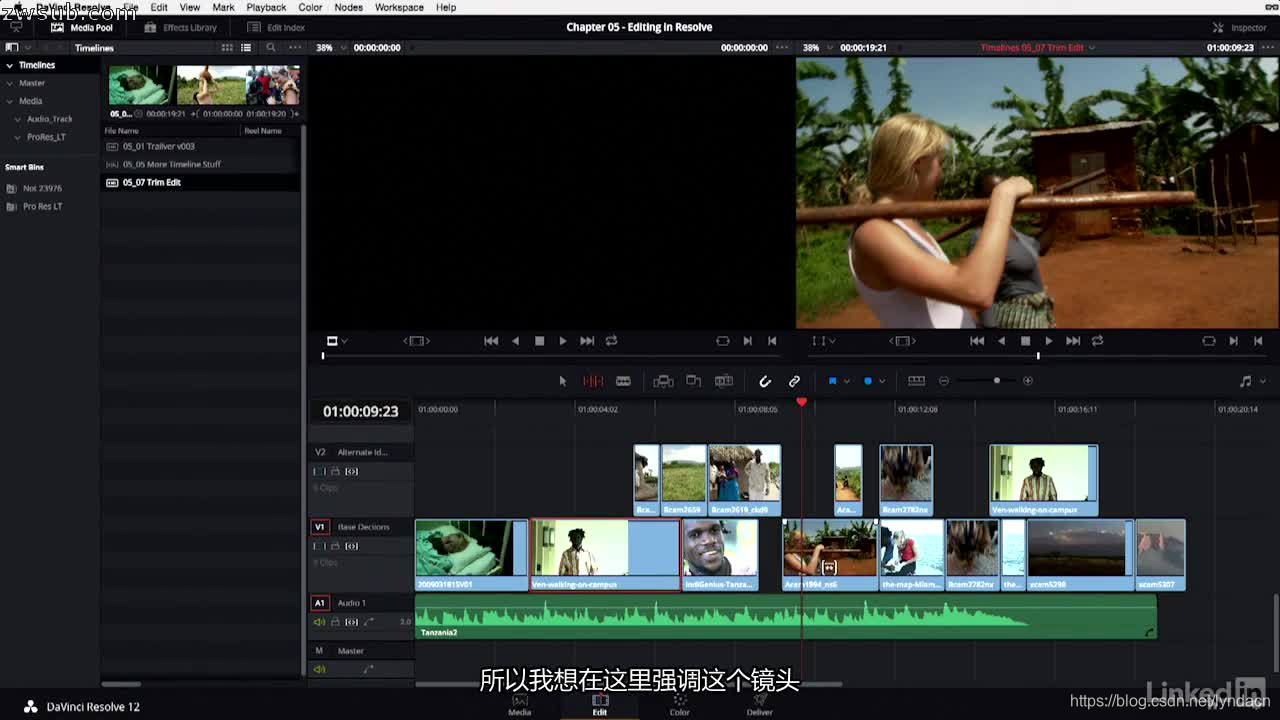Collapse the Timelines bin tree
Screen dimensions: 1280x720
[x=9, y=65]
